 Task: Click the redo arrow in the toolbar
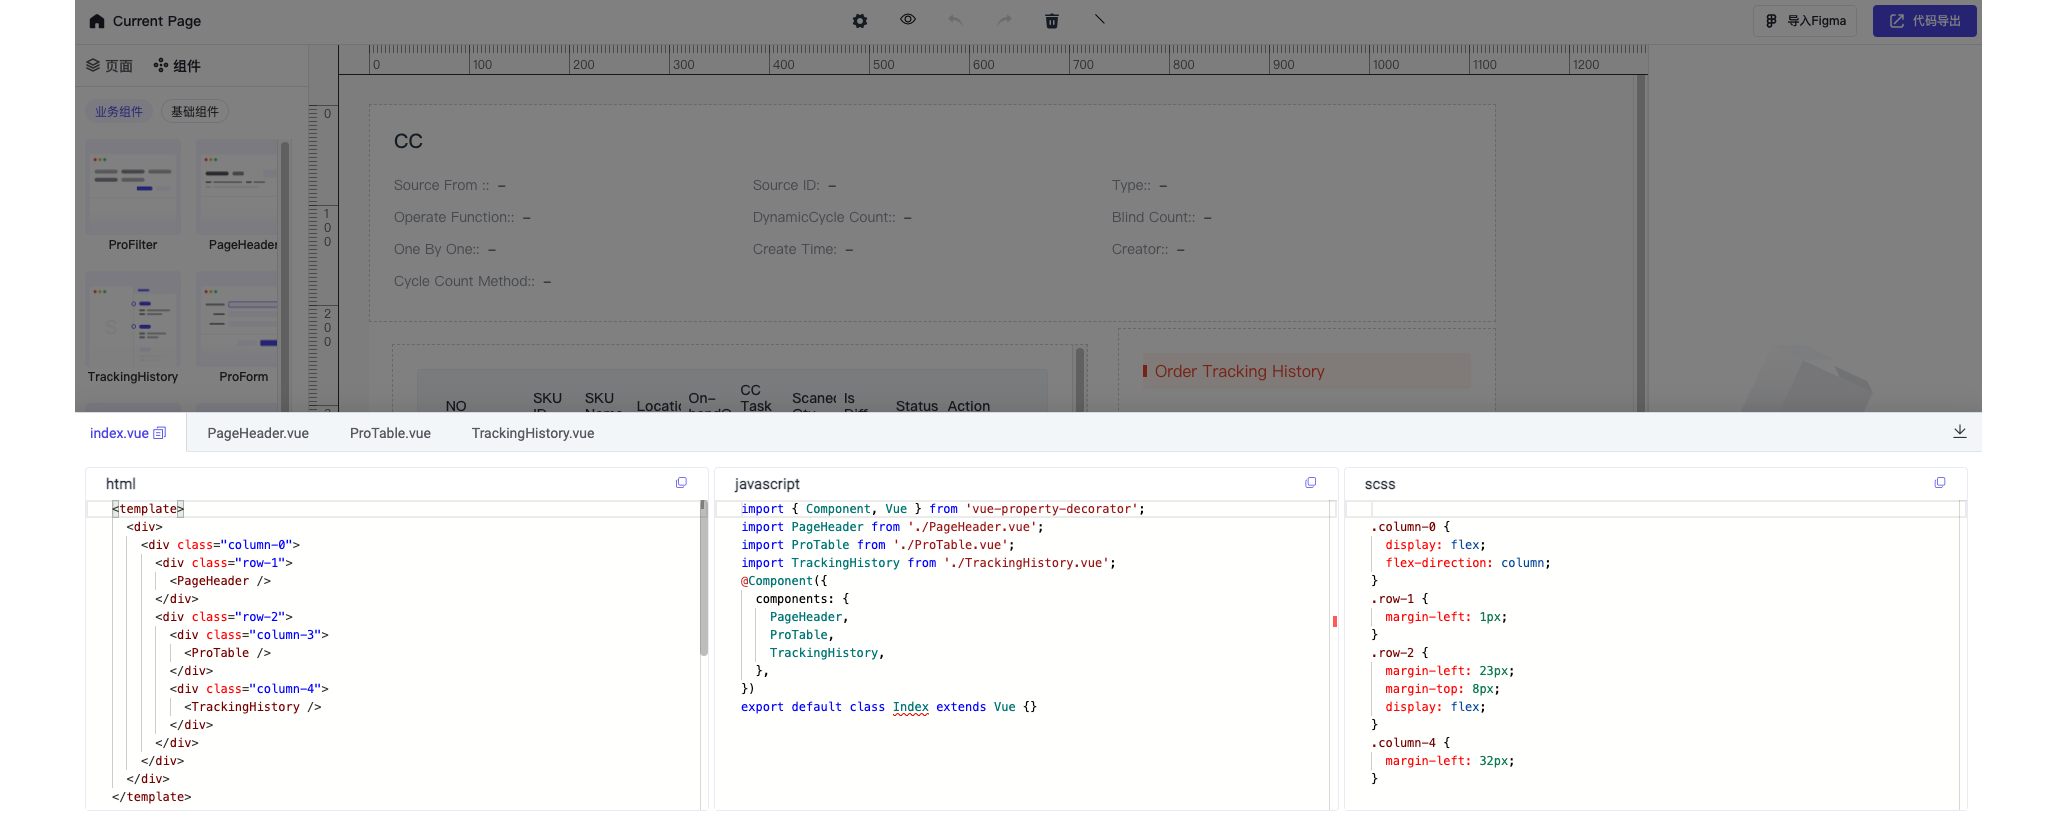[x=1004, y=21]
